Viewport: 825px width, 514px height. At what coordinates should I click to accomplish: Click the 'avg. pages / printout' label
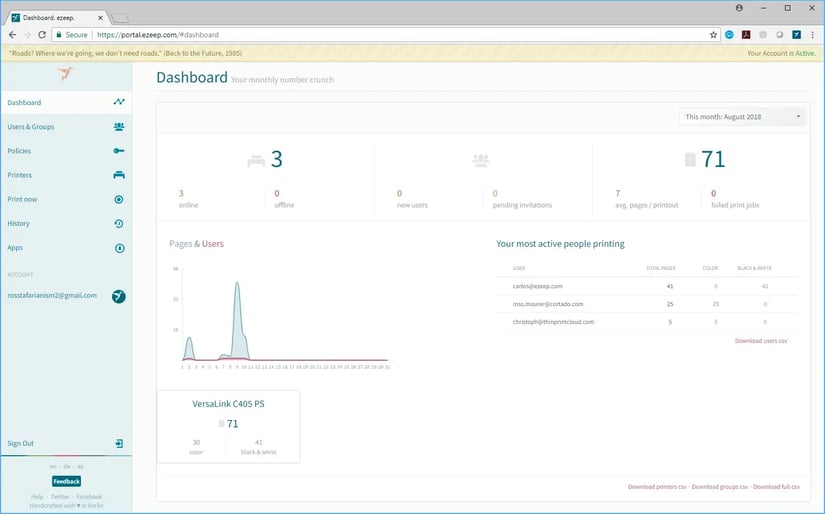(x=647, y=205)
